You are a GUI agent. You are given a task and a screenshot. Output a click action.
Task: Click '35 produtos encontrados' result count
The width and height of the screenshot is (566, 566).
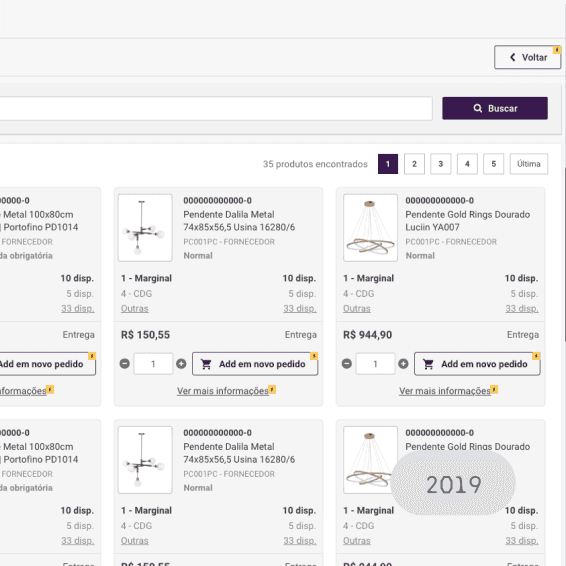(x=315, y=164)
